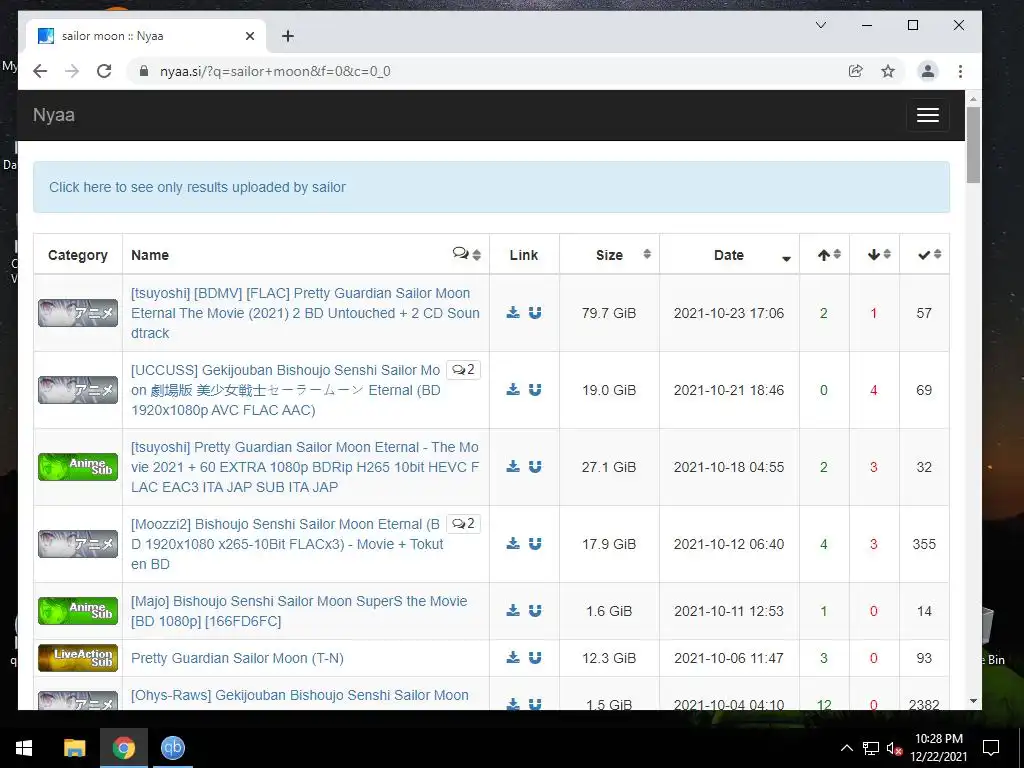Click scrollbar down arrow
The height and width of the screenshot is (768, 1024).
click(973, 701)
